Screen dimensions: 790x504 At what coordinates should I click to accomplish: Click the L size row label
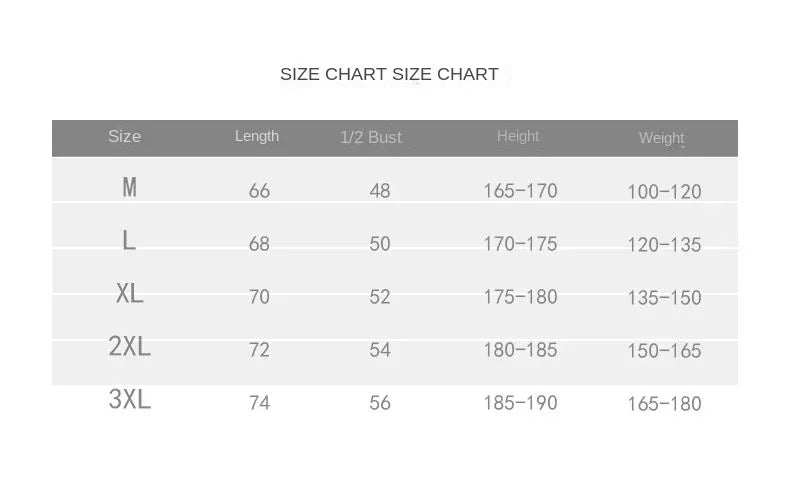pyautogui.click(x=129, y=240)
